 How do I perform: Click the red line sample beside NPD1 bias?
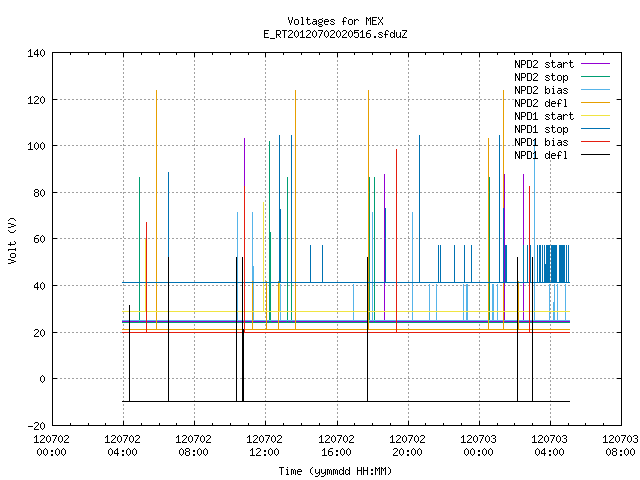click(596, 142)
